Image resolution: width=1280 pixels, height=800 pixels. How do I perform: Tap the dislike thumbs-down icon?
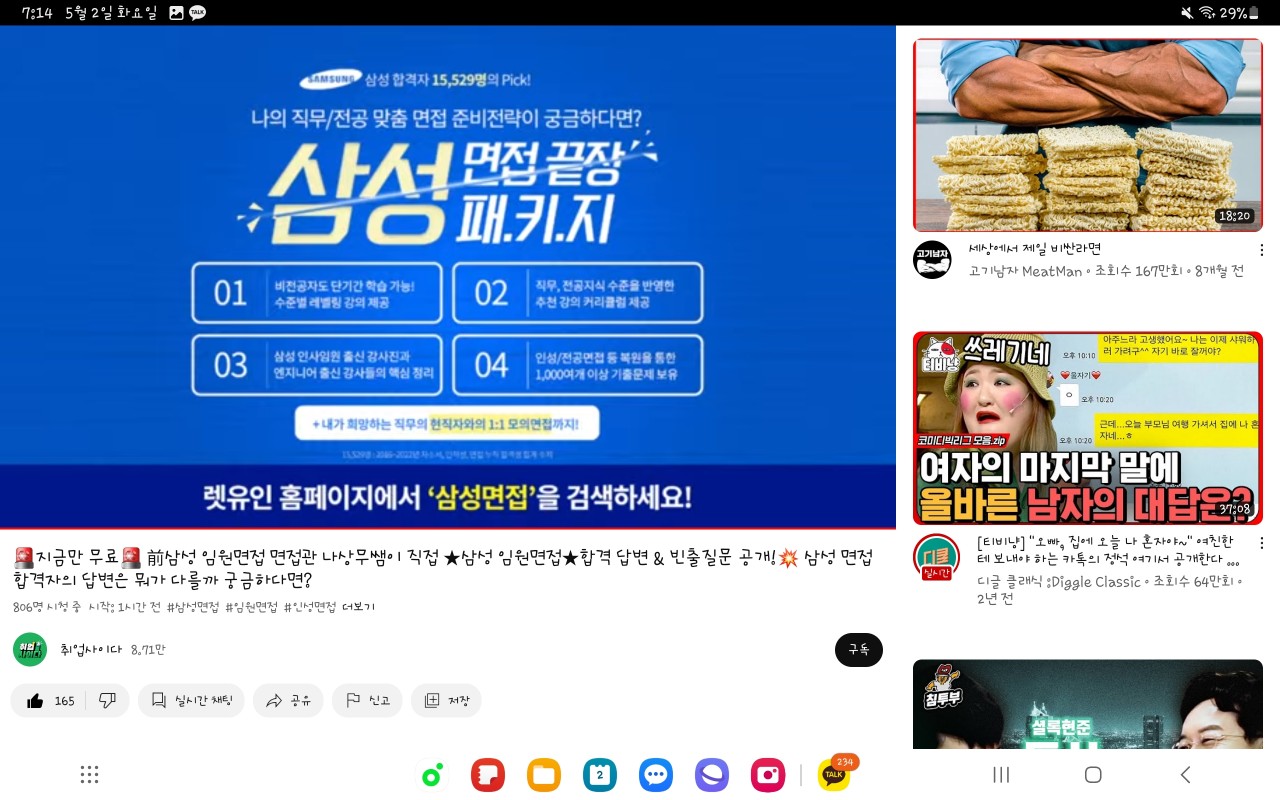coord(108,701)
